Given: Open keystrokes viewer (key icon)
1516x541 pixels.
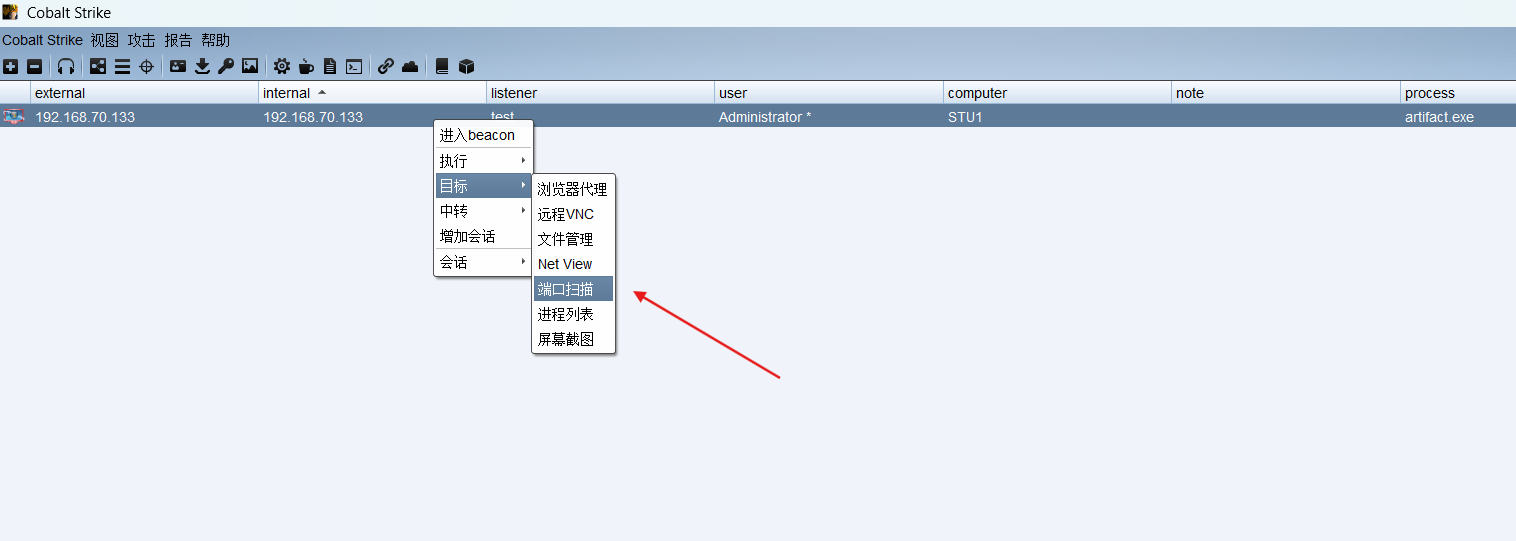Looking at the screenshot, I should (x=226, y=67).
